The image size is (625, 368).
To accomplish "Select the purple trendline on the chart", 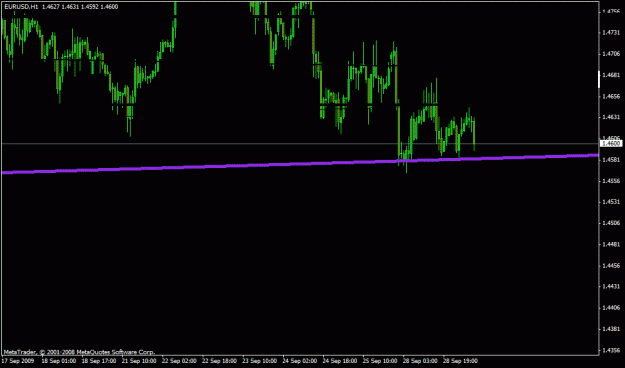I will pos(300,163).
